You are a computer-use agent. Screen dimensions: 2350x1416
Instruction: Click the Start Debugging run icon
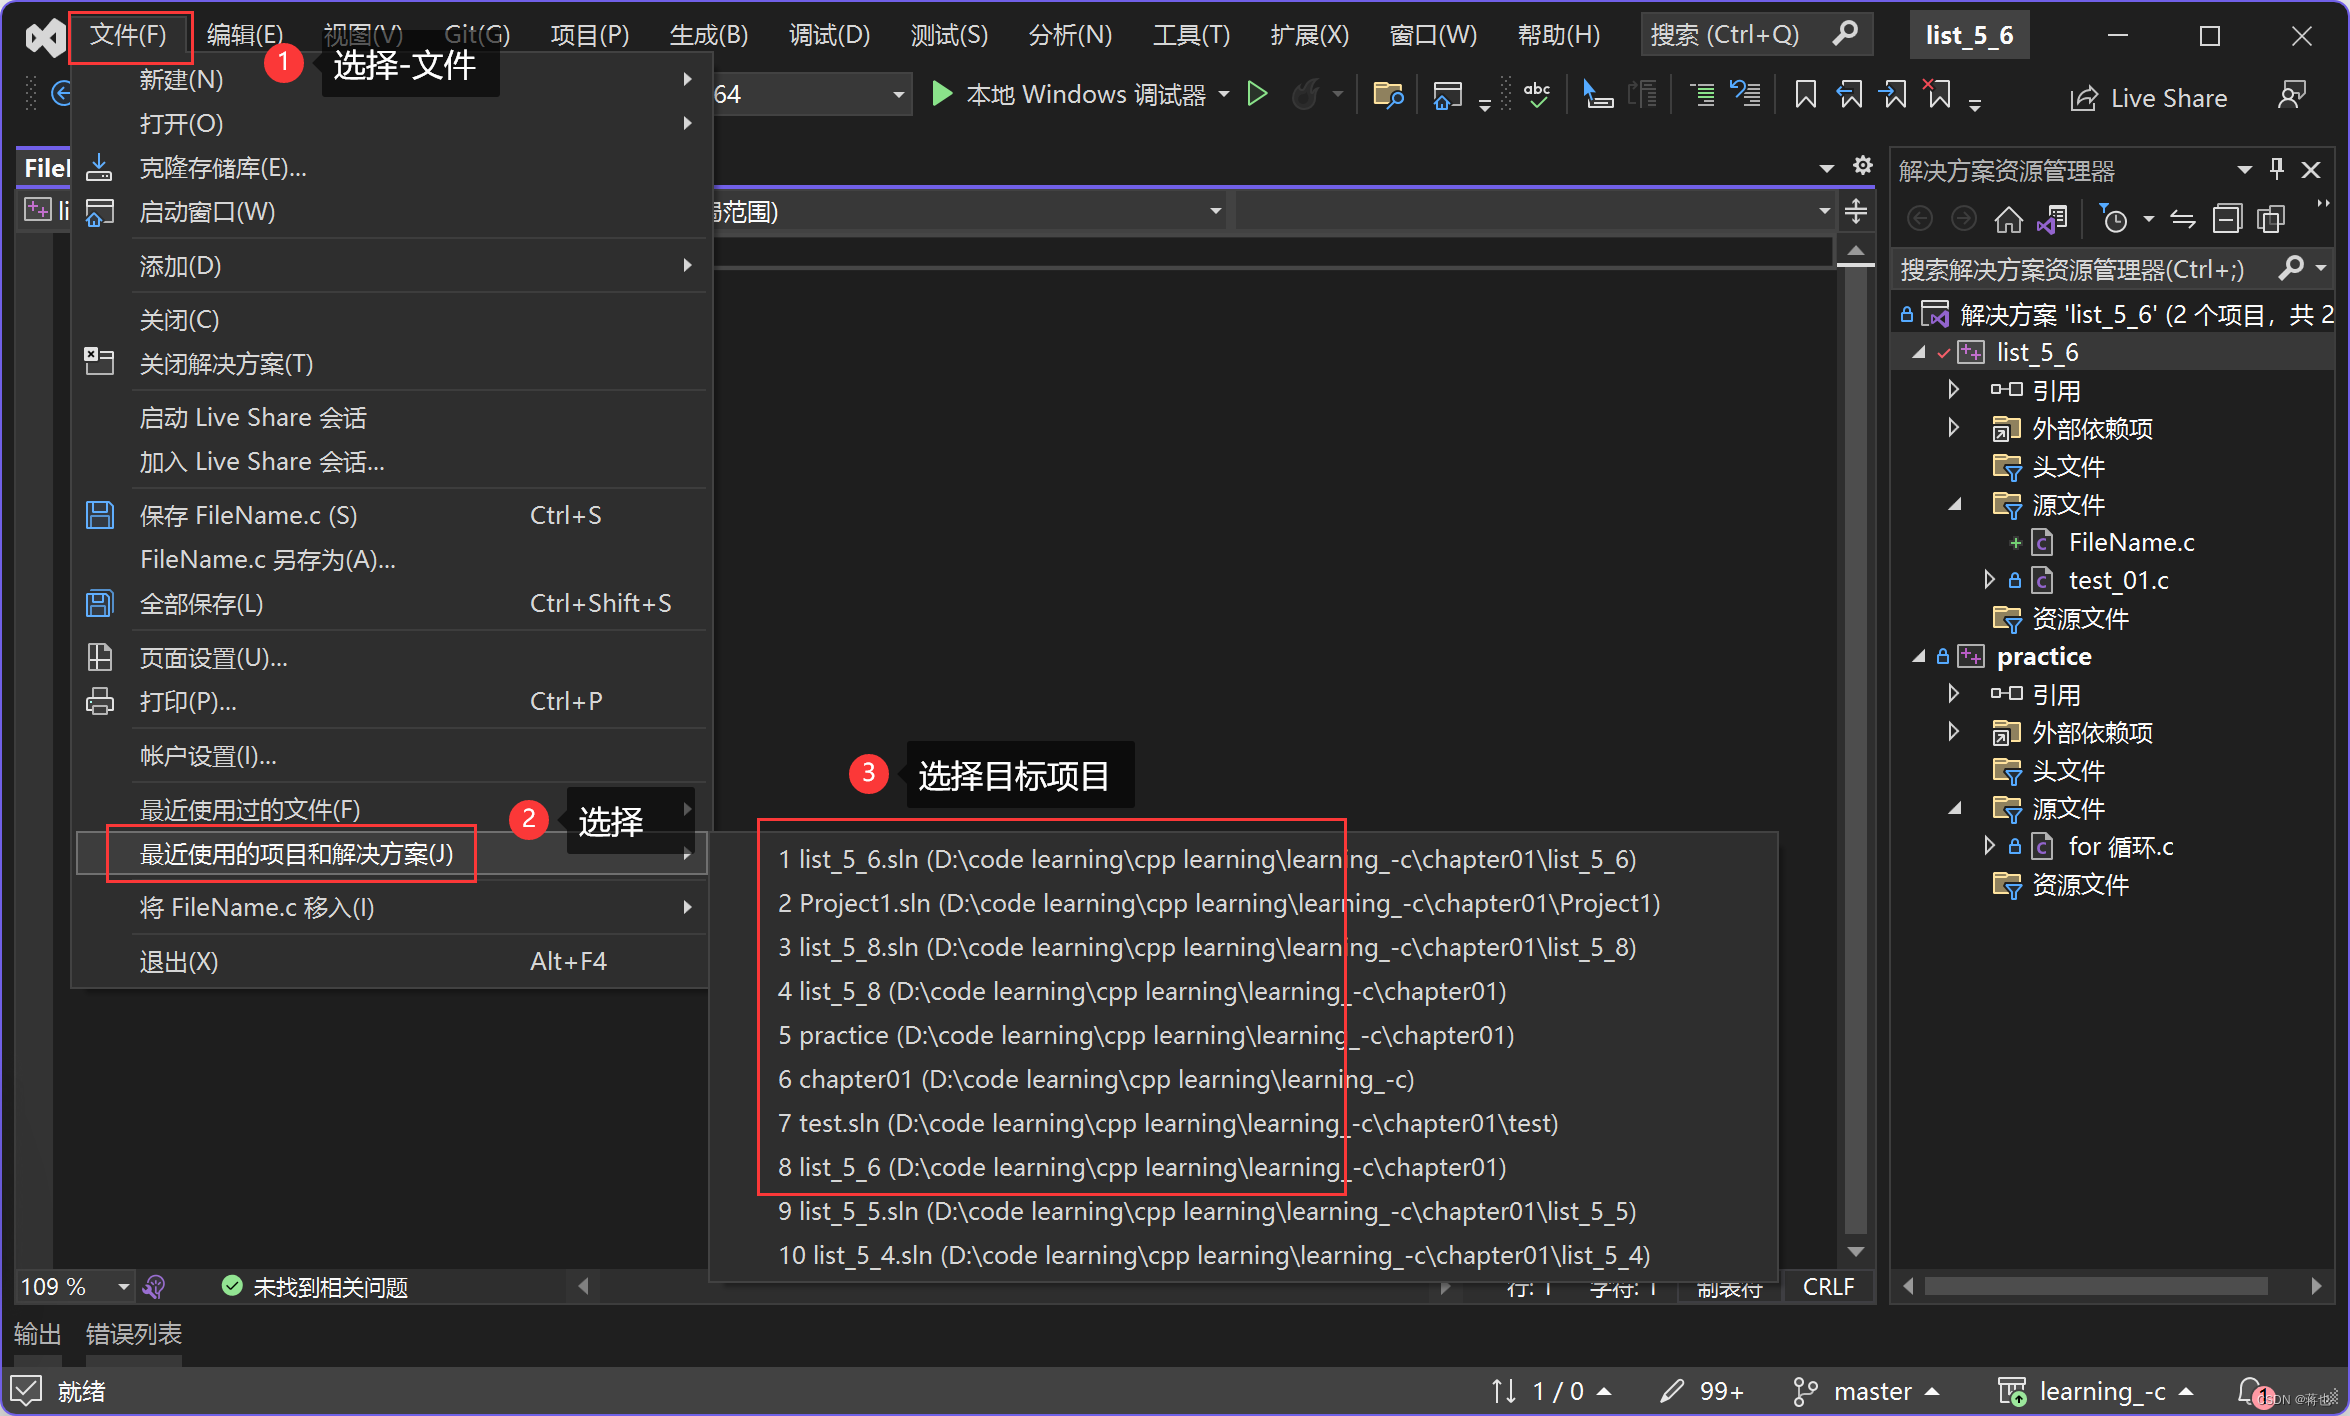click(943, 96)
